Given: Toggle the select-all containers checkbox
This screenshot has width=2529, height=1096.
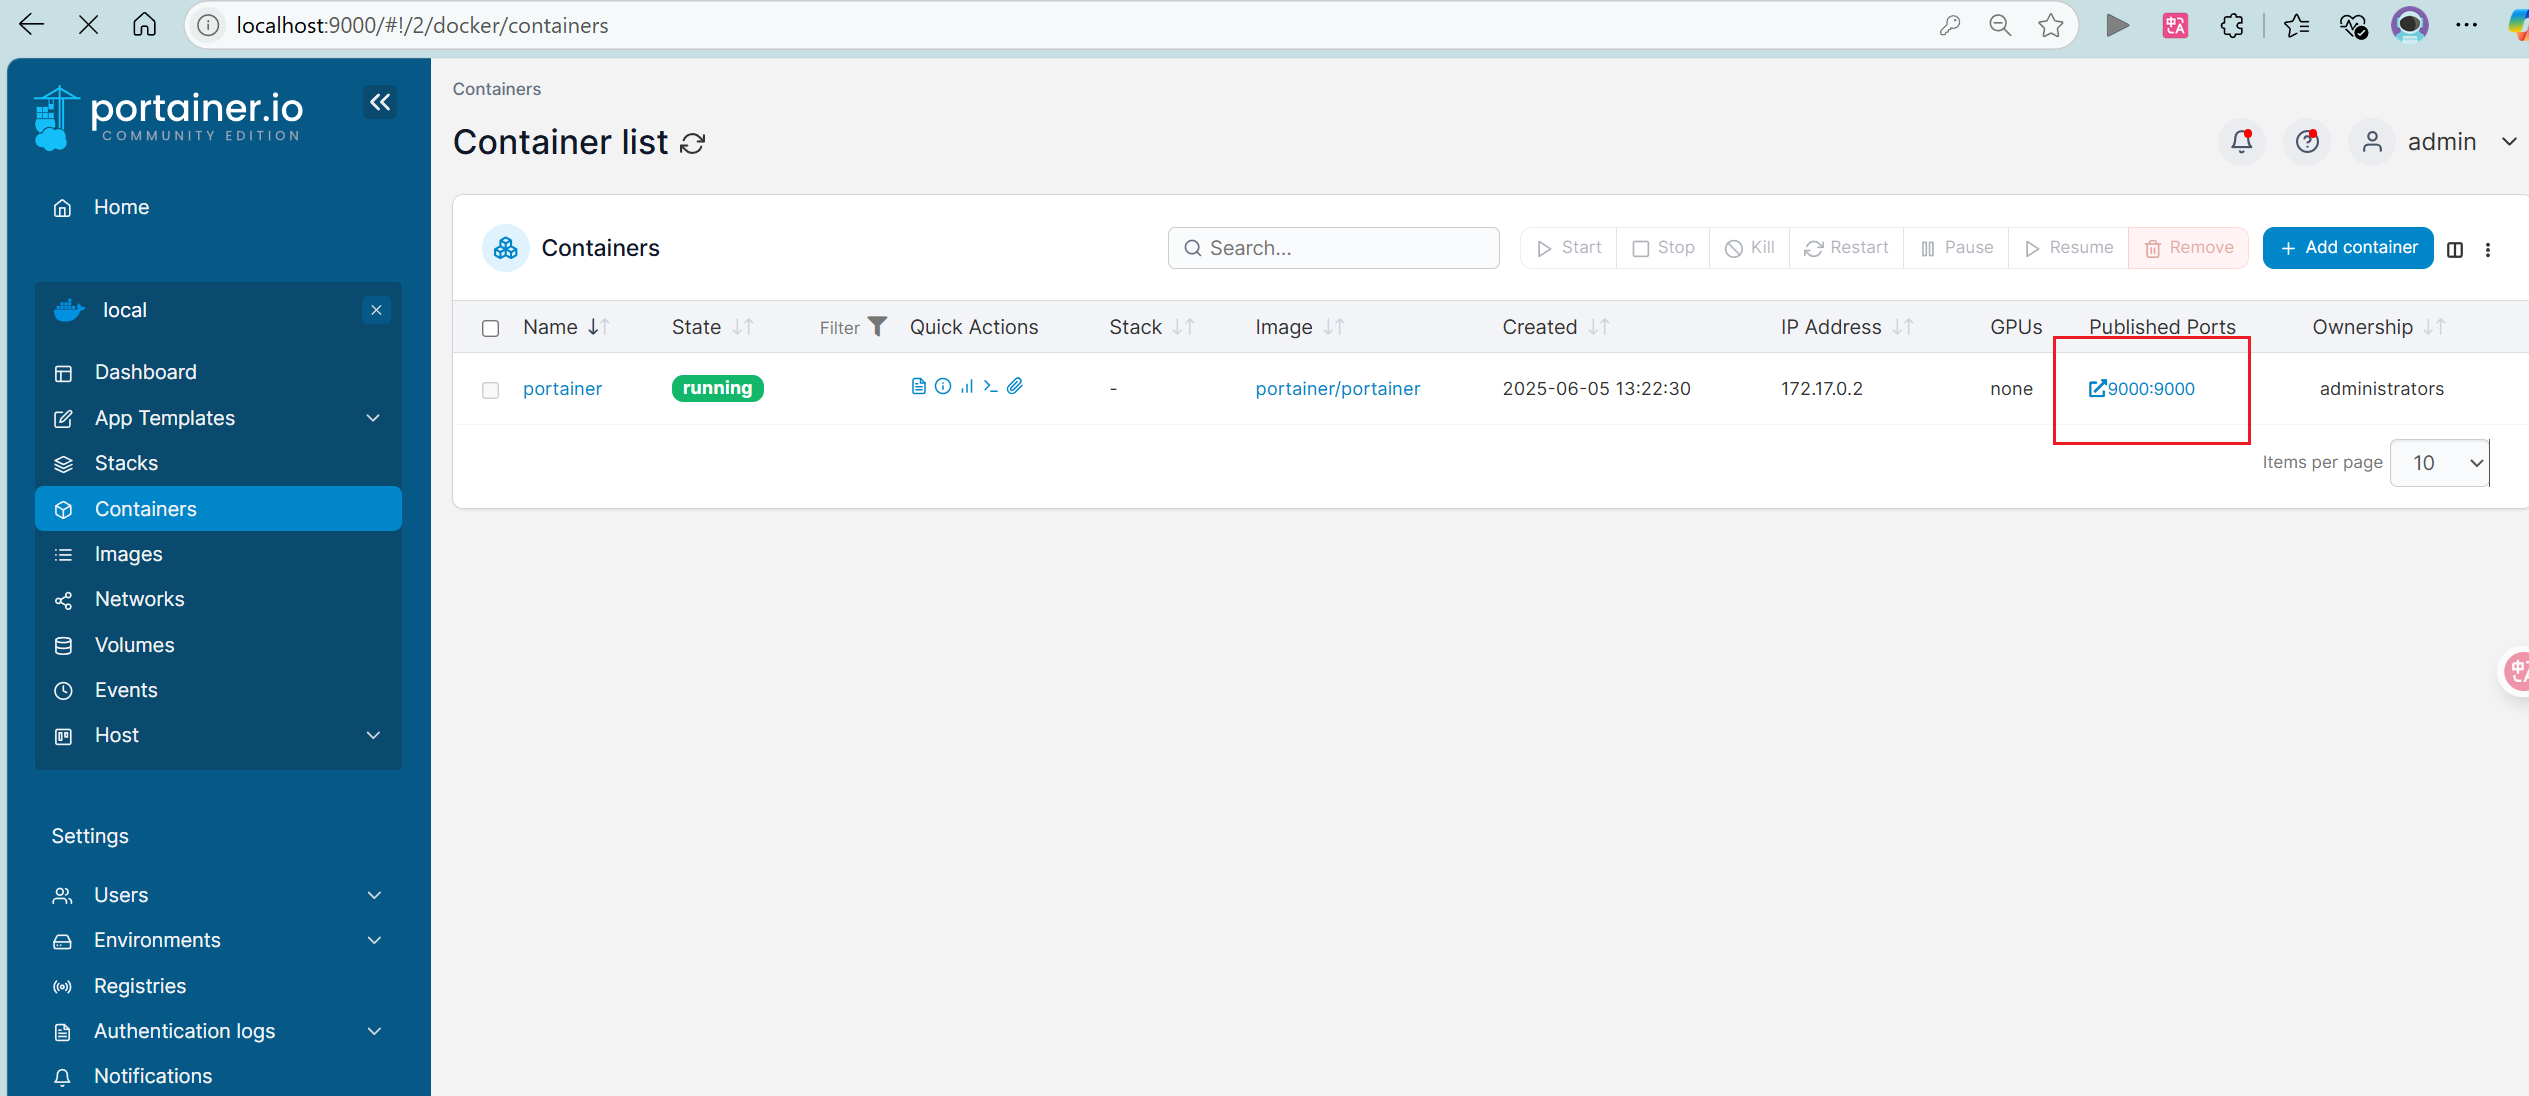Looking at the screenshot, I should (x=490, y=328).
